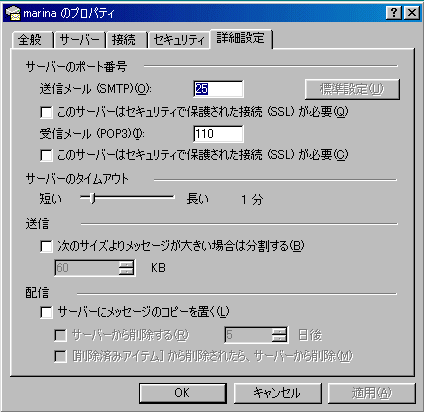The width and height of the screenshot is (424, 412).
Task: Click the SMTP port number field
Action: [218, 89]
